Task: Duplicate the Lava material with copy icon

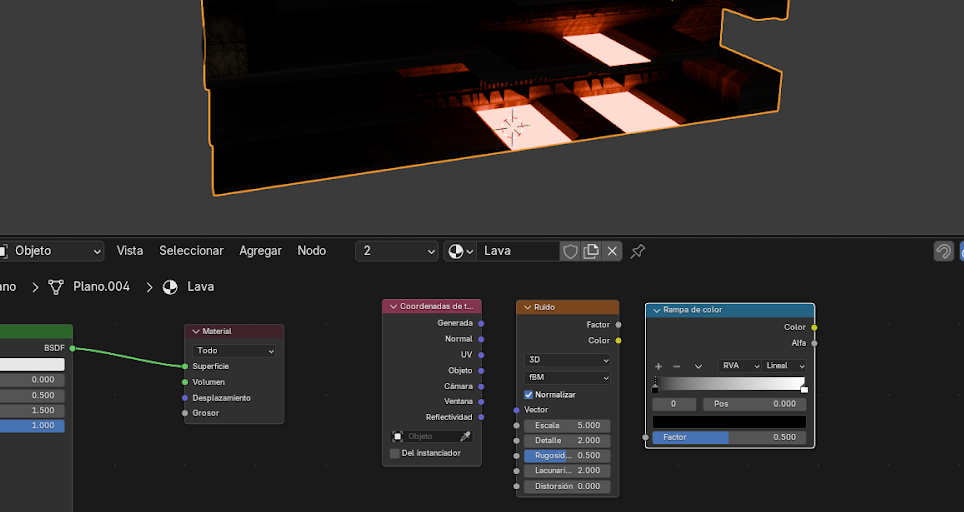Action: [x=591, y=251]
